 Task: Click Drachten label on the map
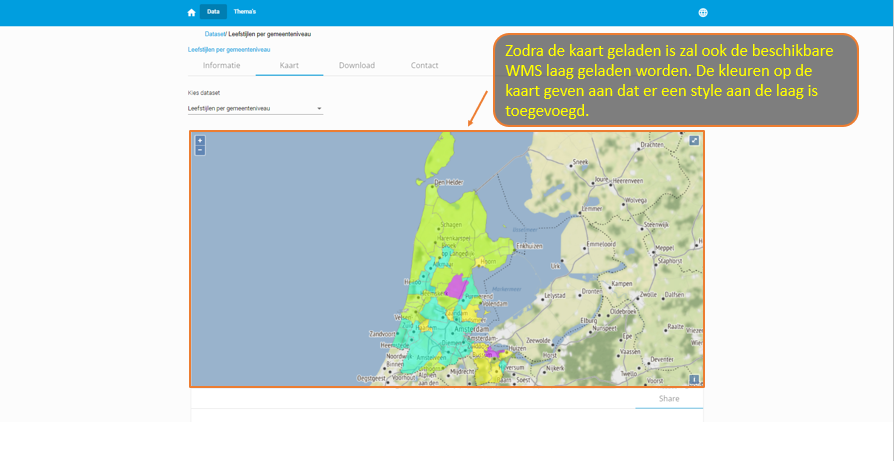(652, 145)
